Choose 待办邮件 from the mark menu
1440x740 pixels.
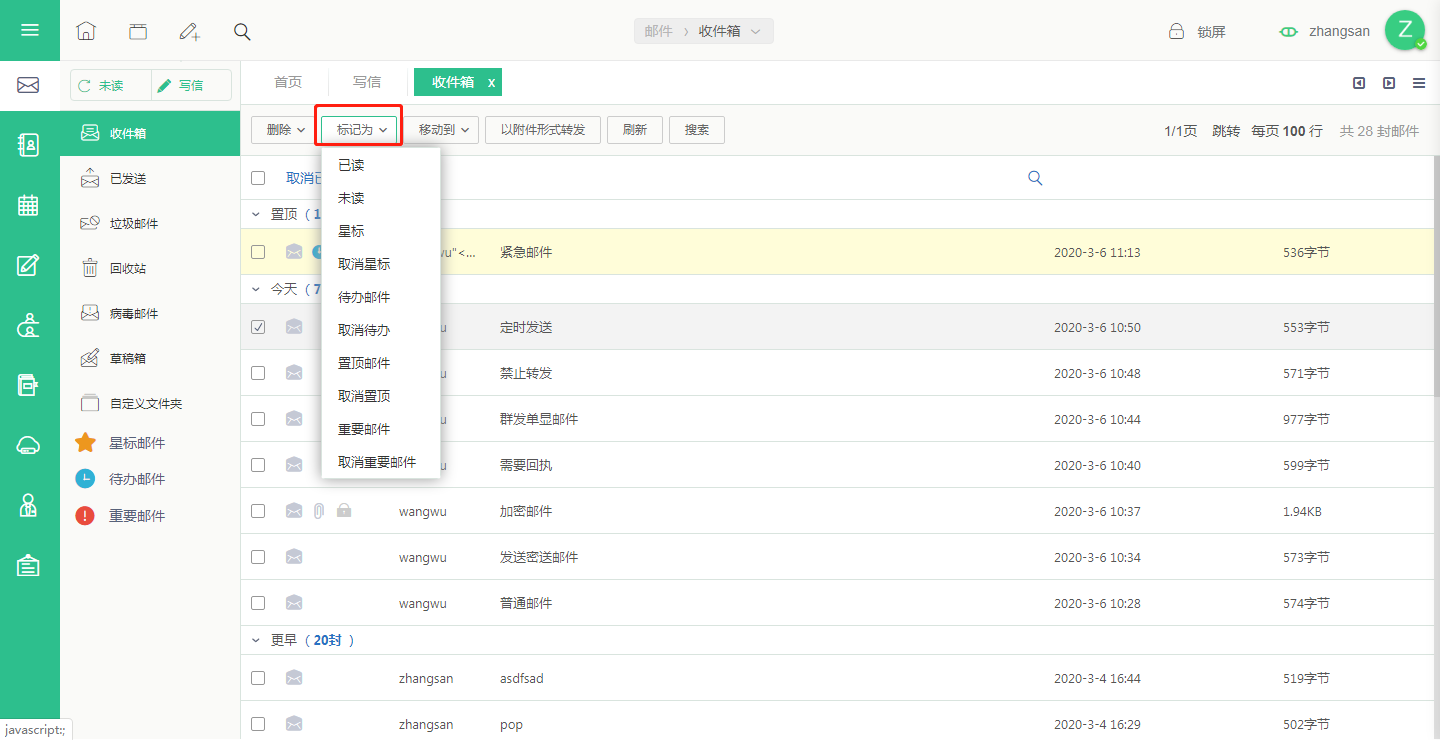(x=381, y=297)
